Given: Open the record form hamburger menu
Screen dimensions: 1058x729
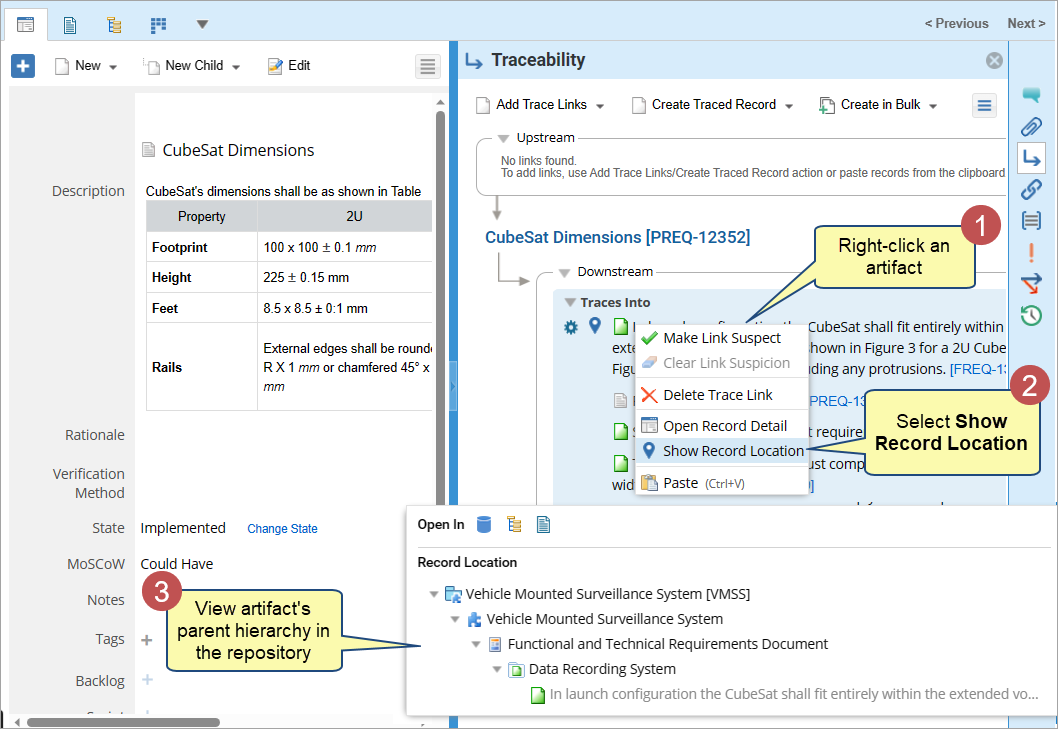Looking at the screenshot, I should click(427, 66).
